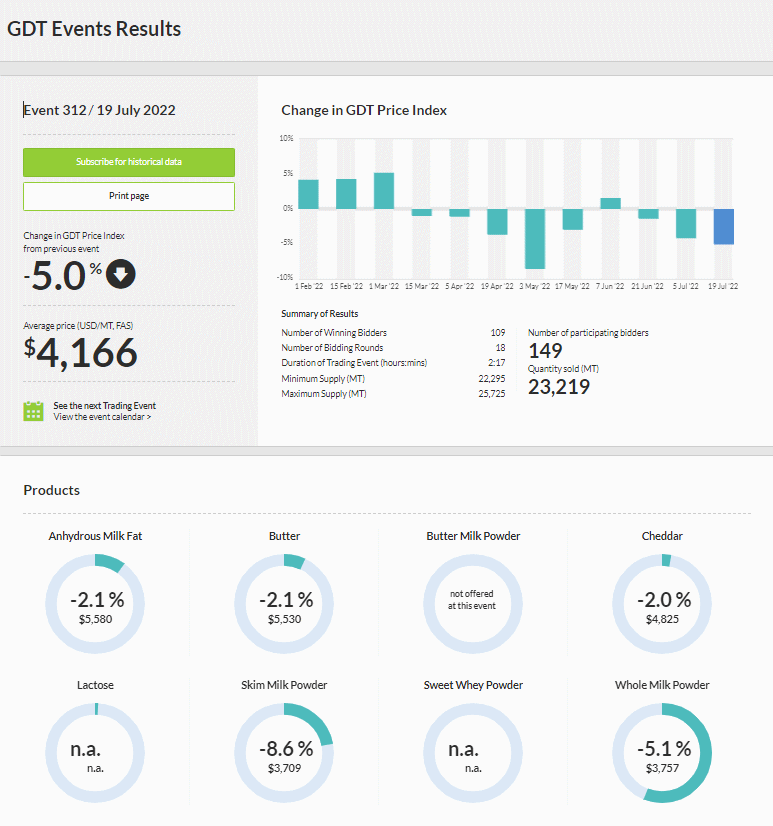Click the Whole Milk Powder label
Viewport: 773px width, 826px height.
coord(662,685)
